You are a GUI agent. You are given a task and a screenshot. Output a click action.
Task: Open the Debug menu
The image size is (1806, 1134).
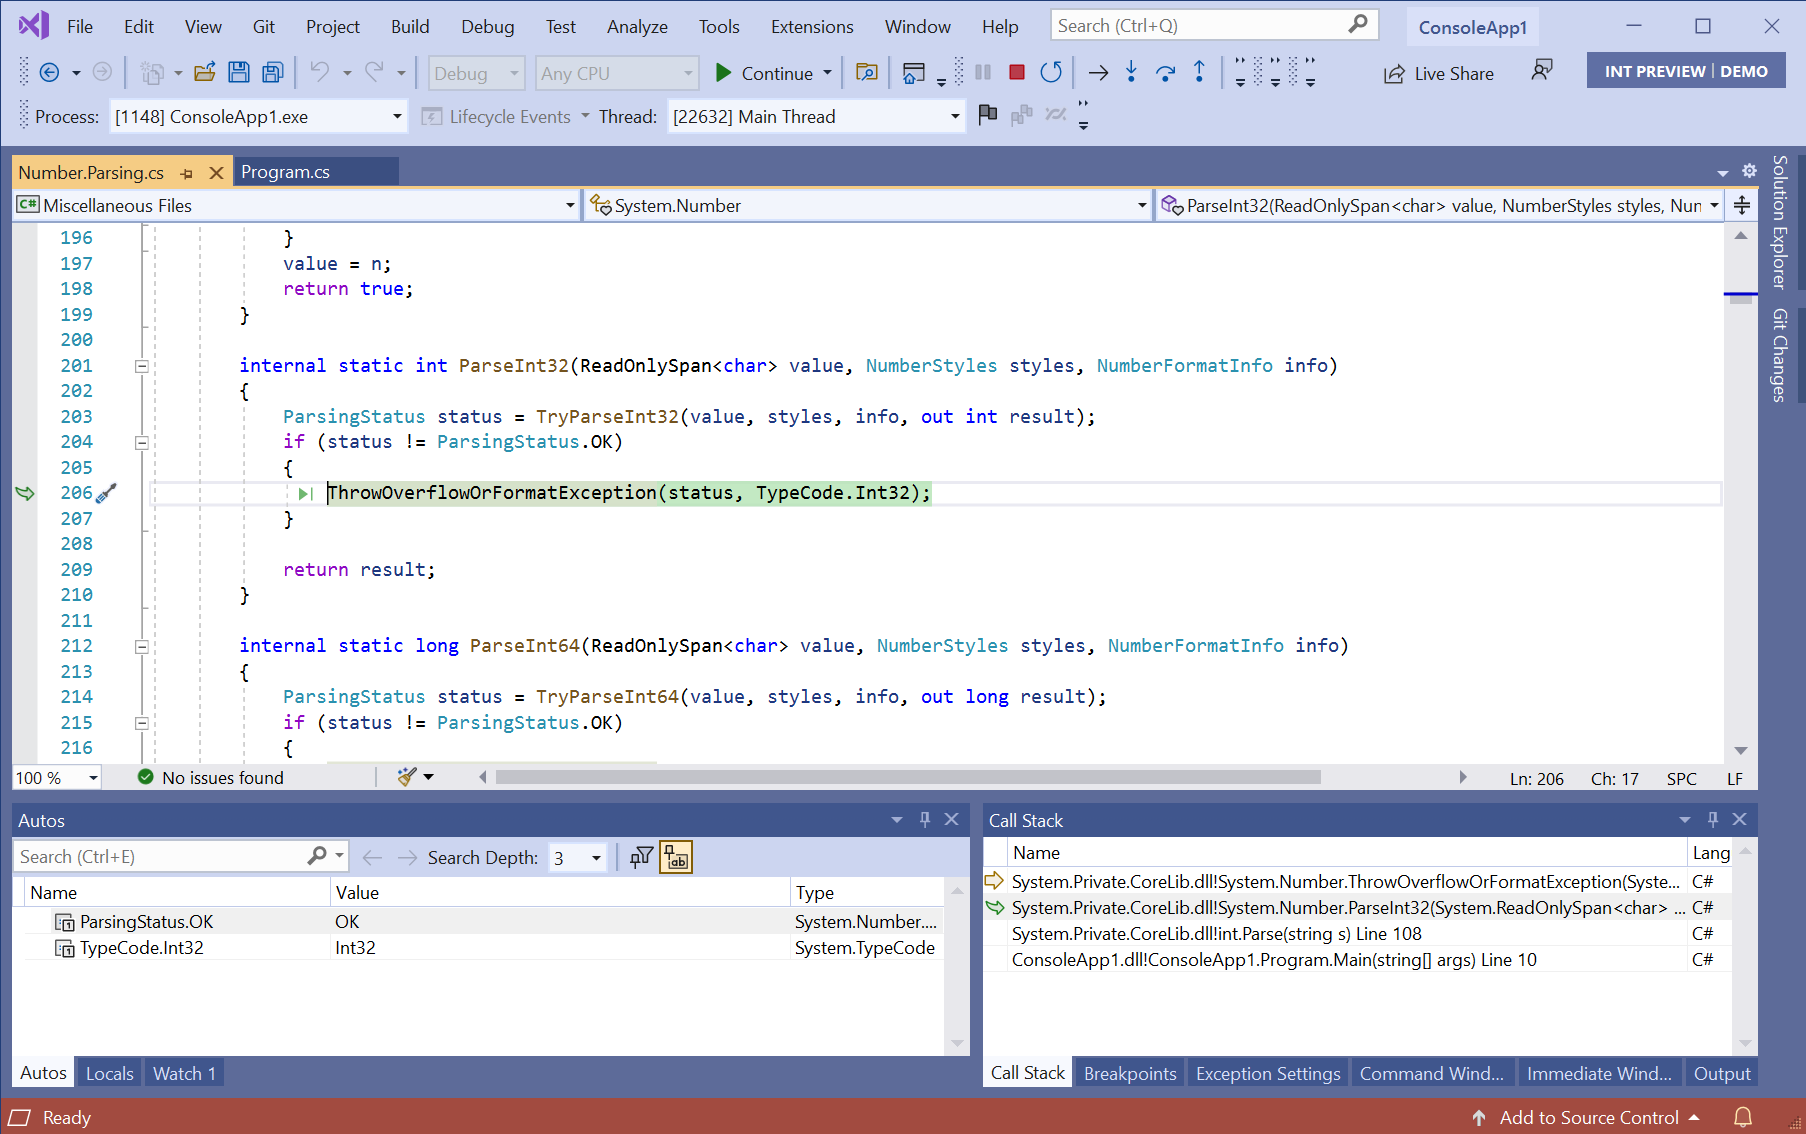[x=488, y=27]
